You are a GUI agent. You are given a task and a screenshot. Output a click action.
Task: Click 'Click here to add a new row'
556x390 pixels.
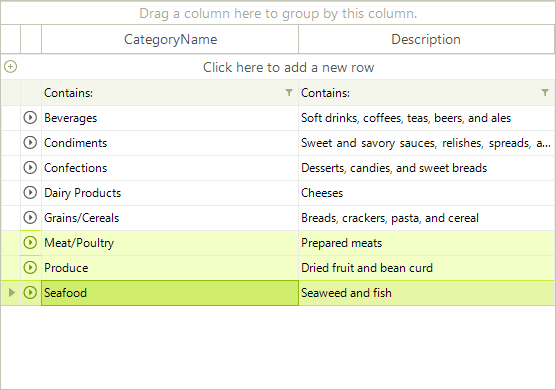pyautogui.click(x=288, y=67)
